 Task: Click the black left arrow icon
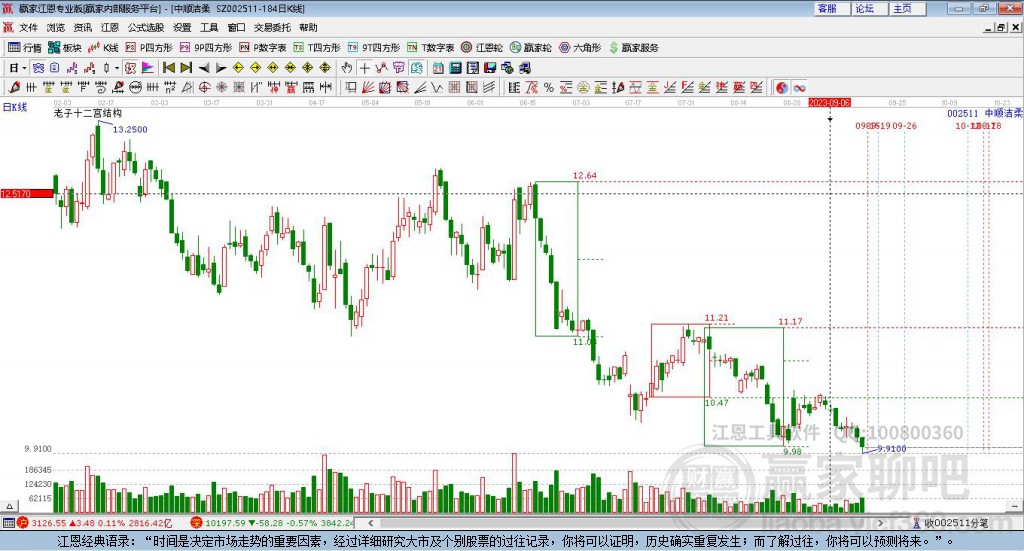(x=204, y=68)
